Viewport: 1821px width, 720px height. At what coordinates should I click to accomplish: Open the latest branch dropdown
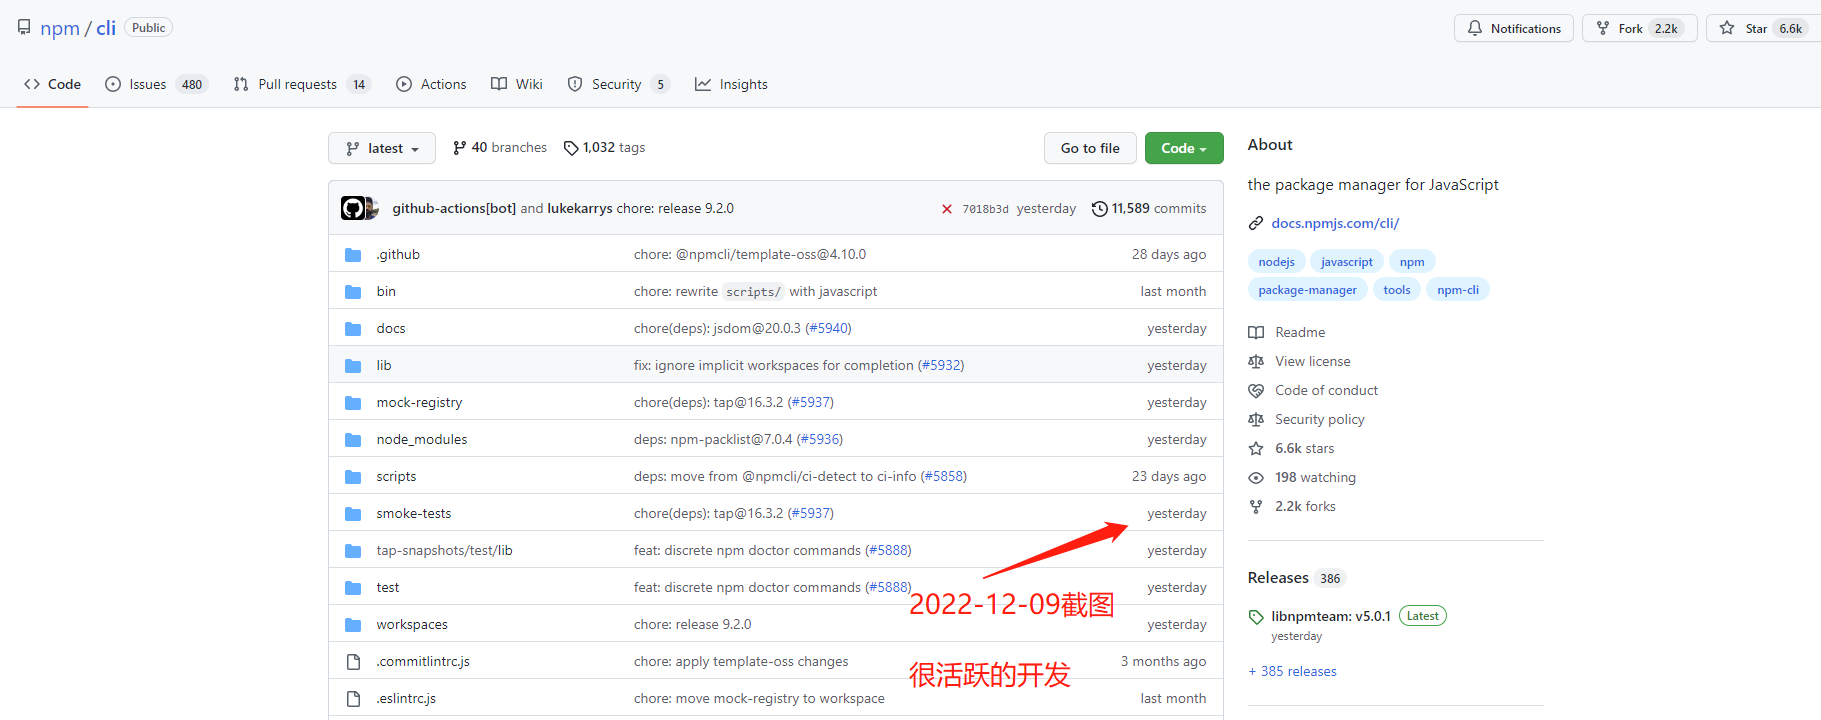382,148
